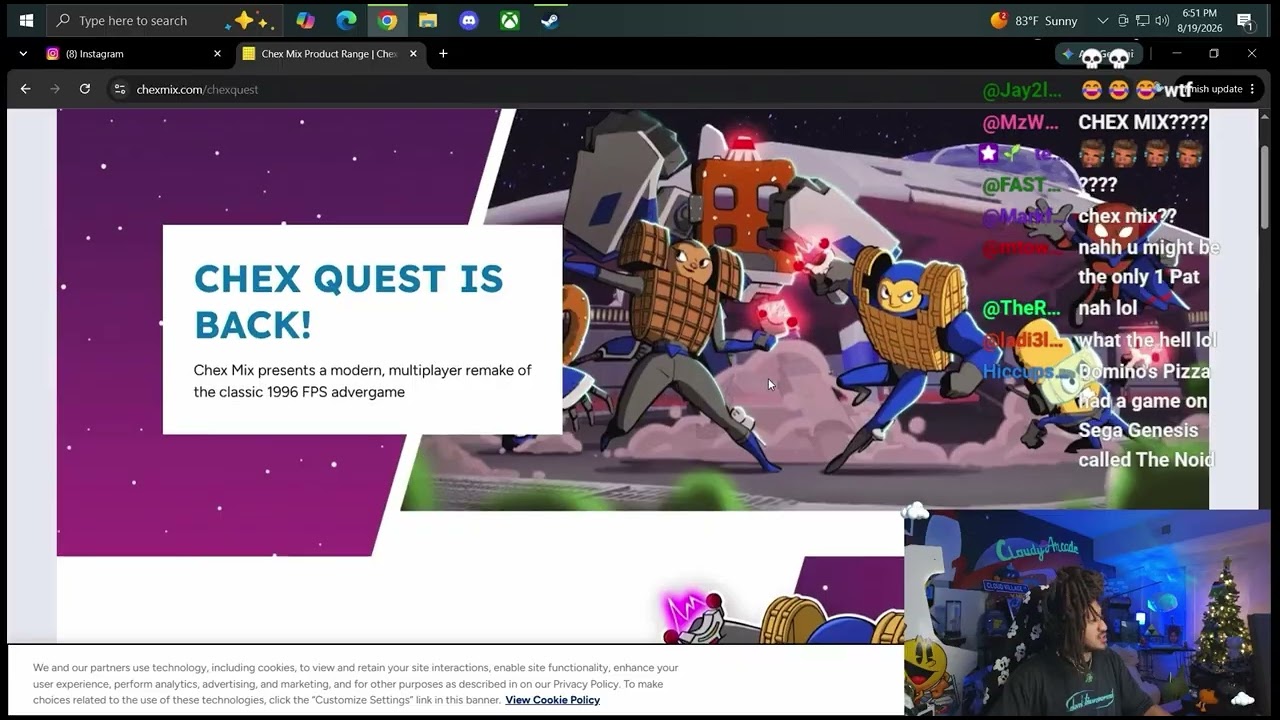Open the volume speaker tray icon

1162,20
